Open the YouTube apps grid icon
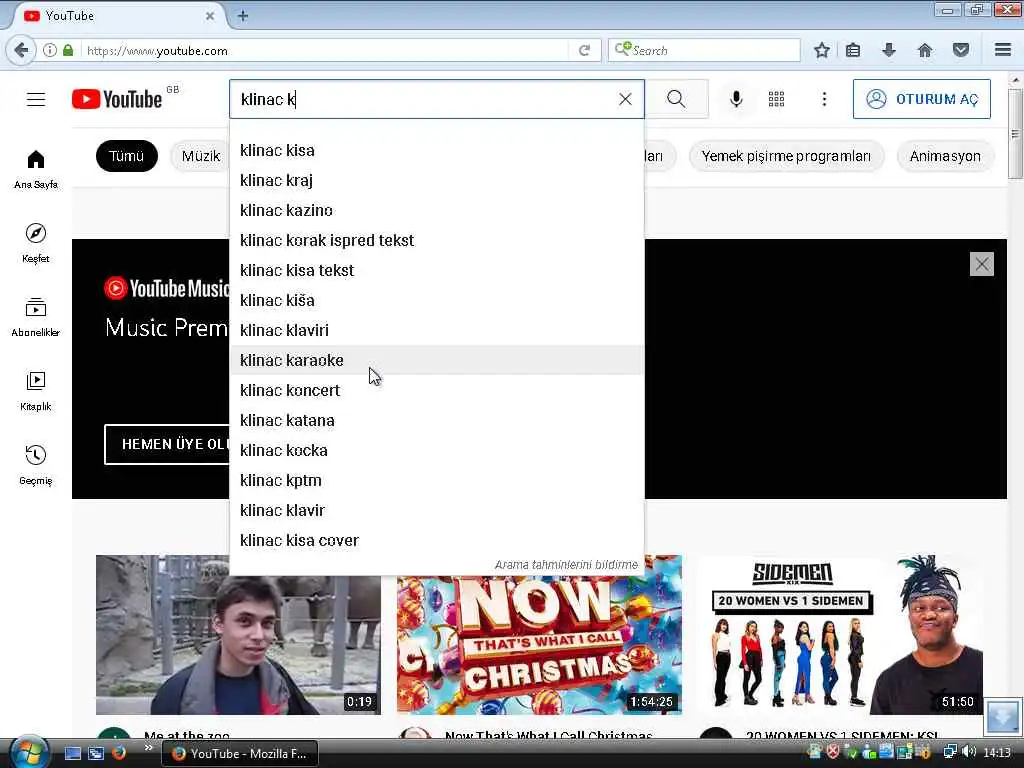The height and width of the screenshot is (768, 1024). pyautogui.click(x=776, y=99)
